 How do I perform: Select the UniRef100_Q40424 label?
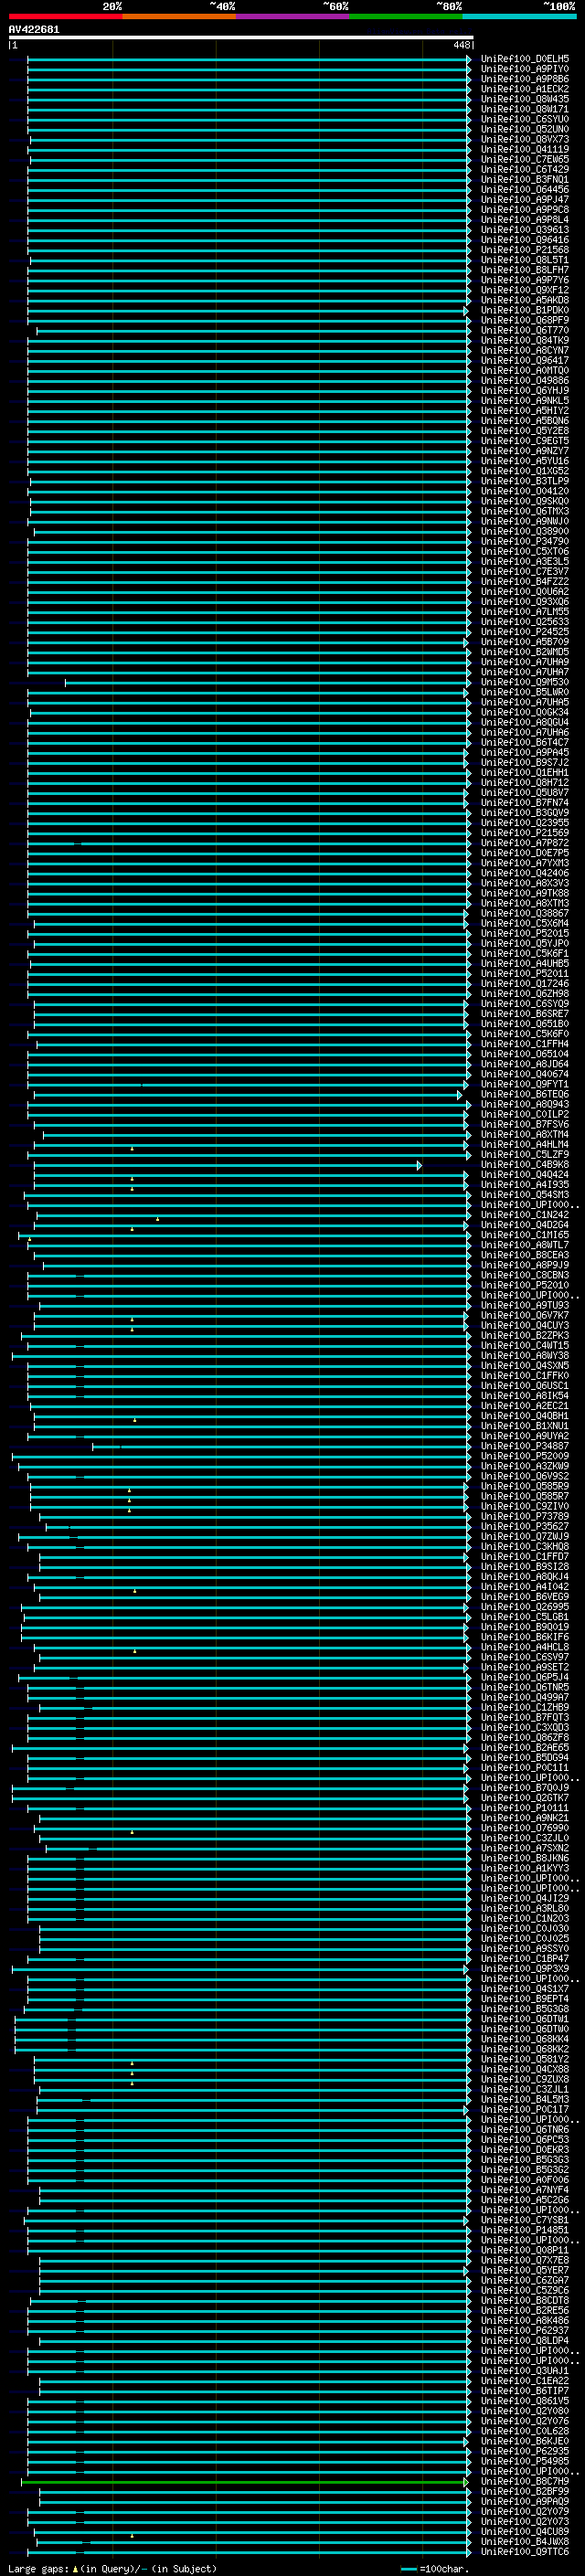525,1175
